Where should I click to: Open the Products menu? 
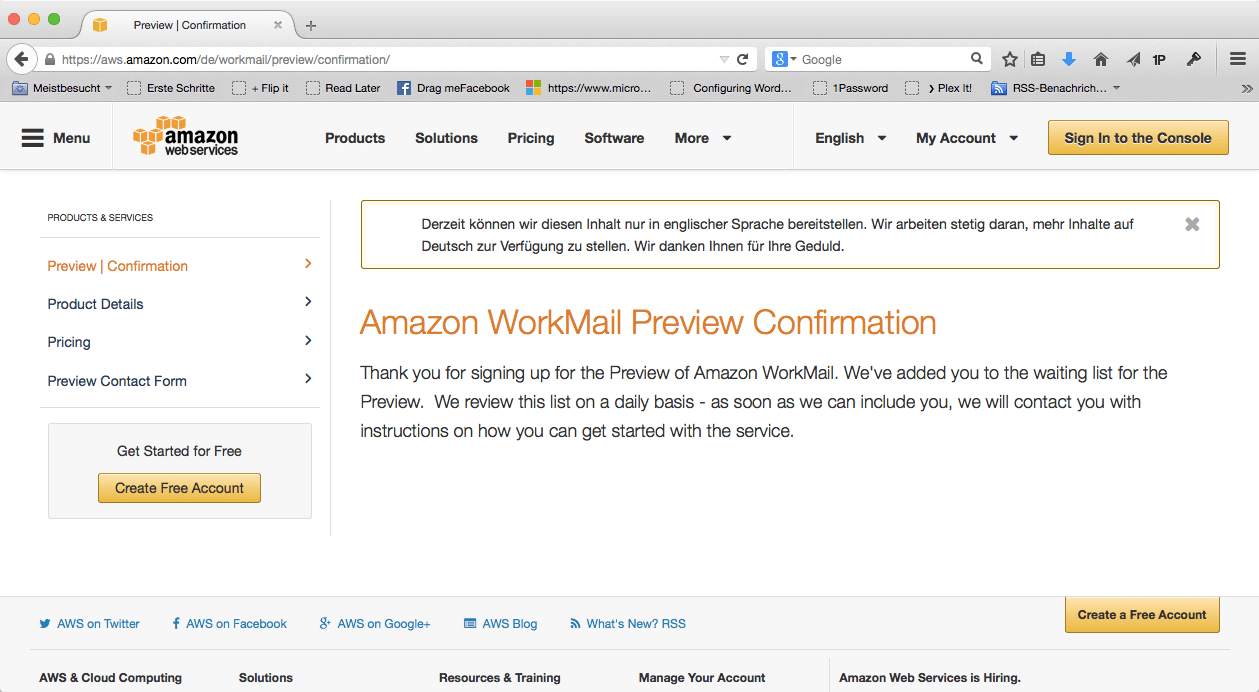pos(355,138)
